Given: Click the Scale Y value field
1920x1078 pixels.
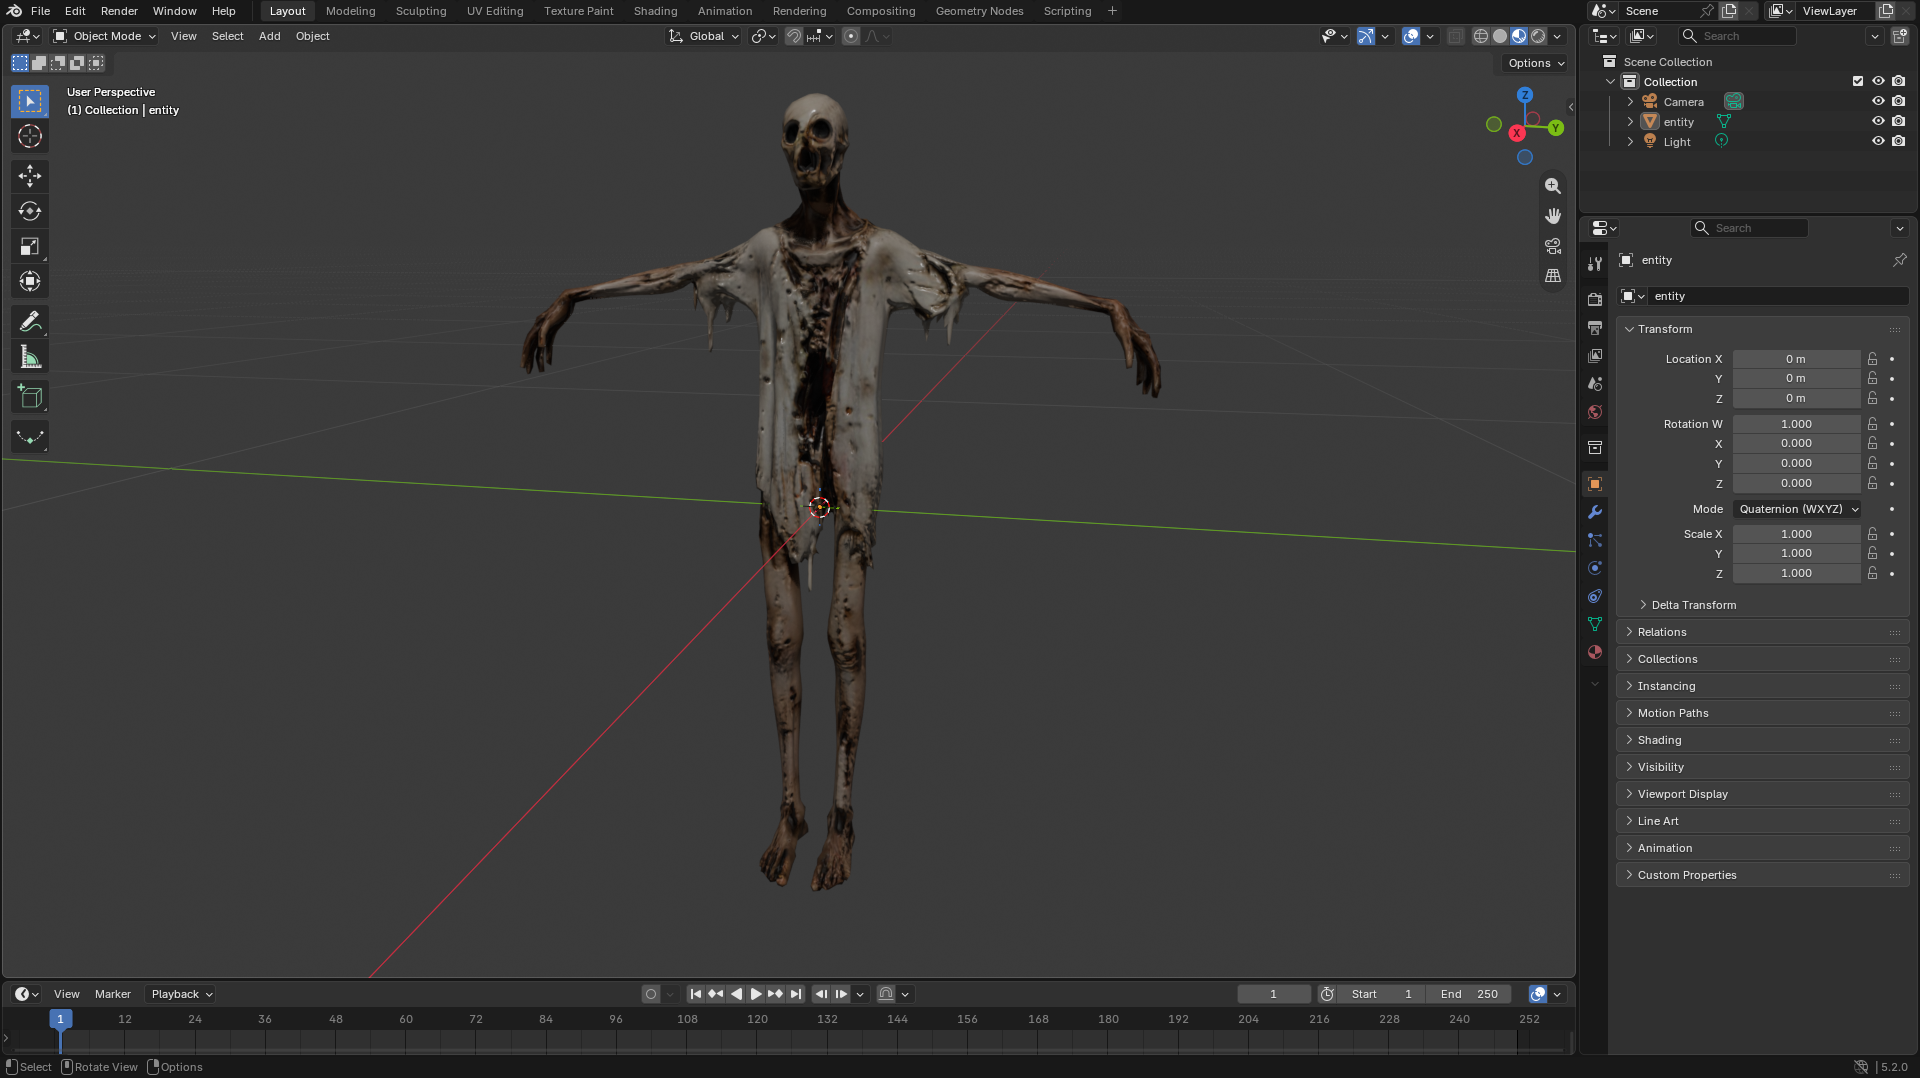Looking at the screenshot, I should (x=1796, y=553).
